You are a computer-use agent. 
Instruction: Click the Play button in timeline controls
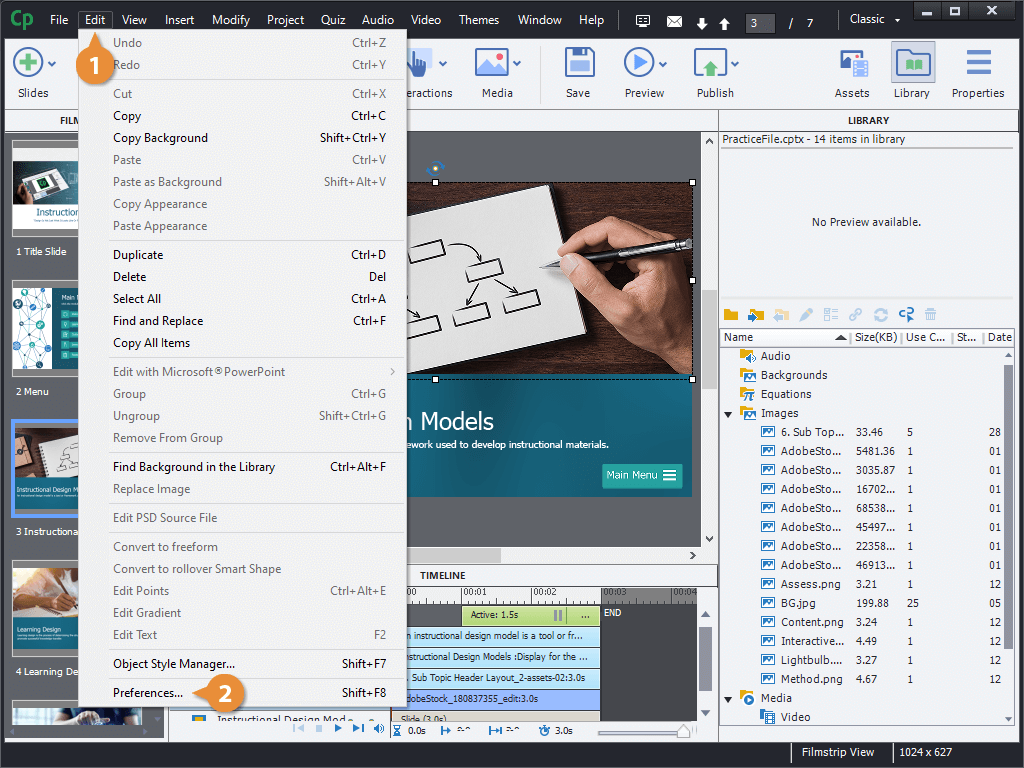click(x=338, y=728)
